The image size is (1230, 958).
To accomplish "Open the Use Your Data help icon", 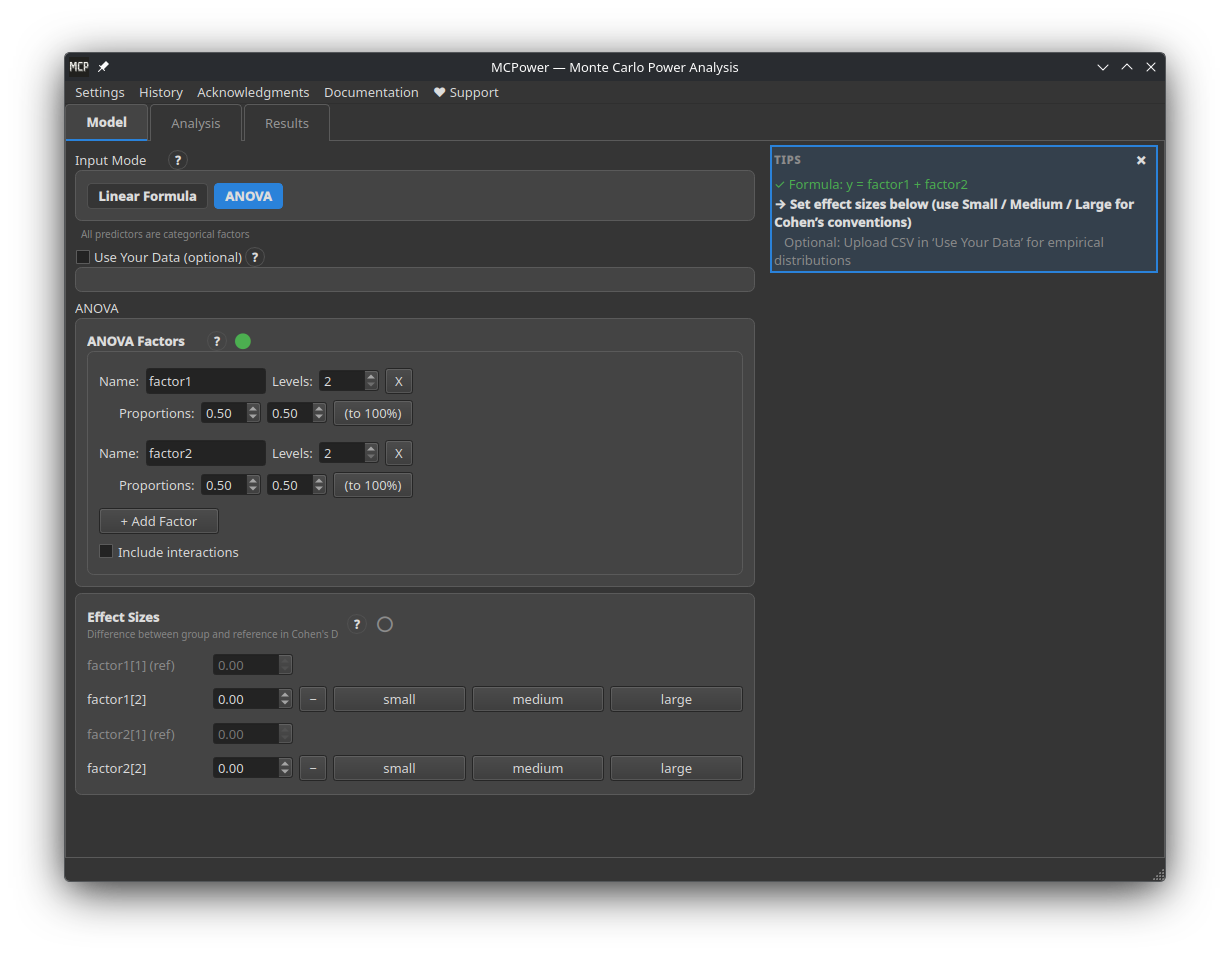I will [255, 257].
